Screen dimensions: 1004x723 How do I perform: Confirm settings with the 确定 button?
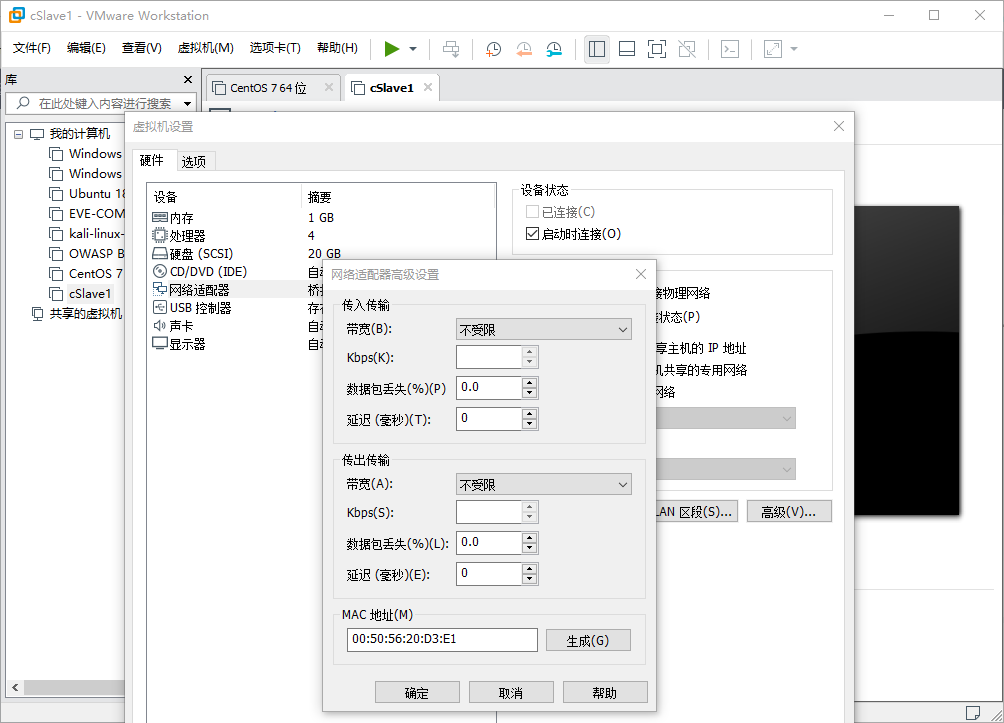(x=417, y=691)
